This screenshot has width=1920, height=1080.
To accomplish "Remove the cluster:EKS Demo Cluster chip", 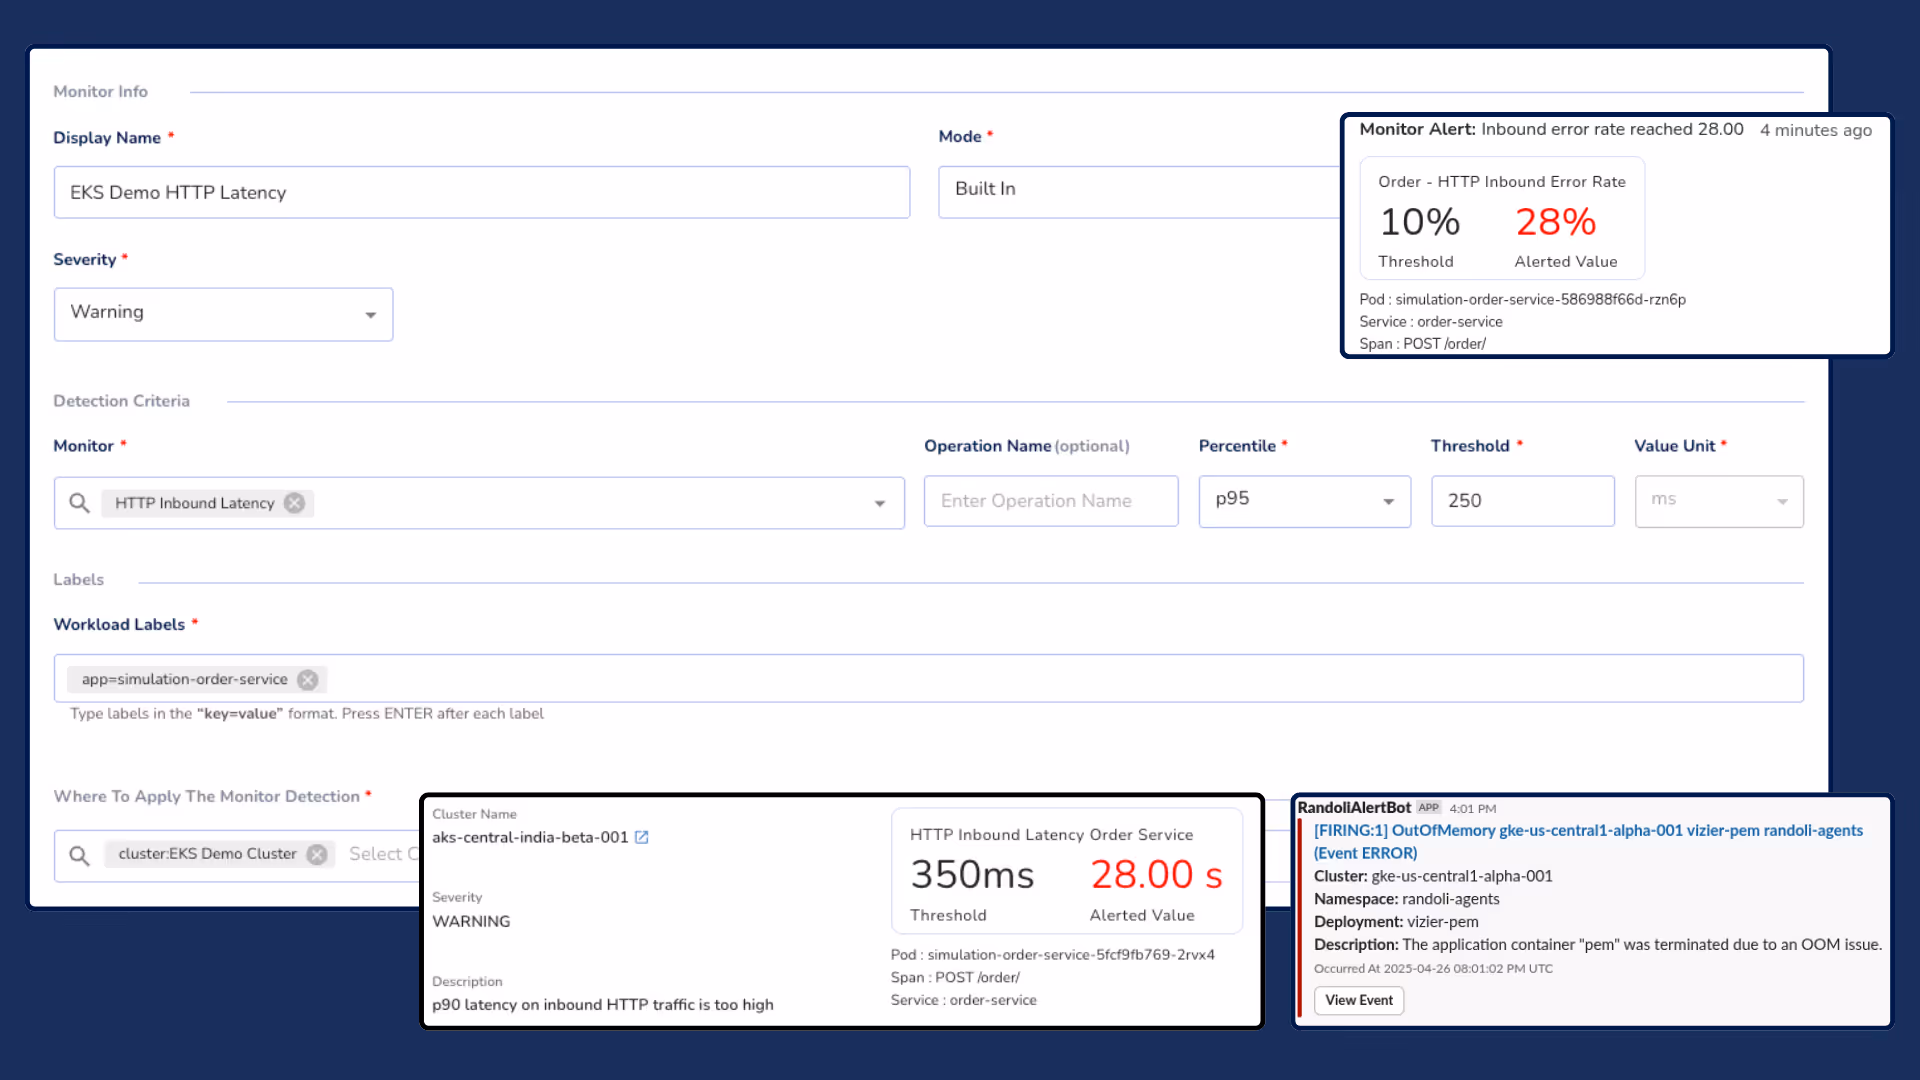I will pyautogui.click(x=317, y=854).
